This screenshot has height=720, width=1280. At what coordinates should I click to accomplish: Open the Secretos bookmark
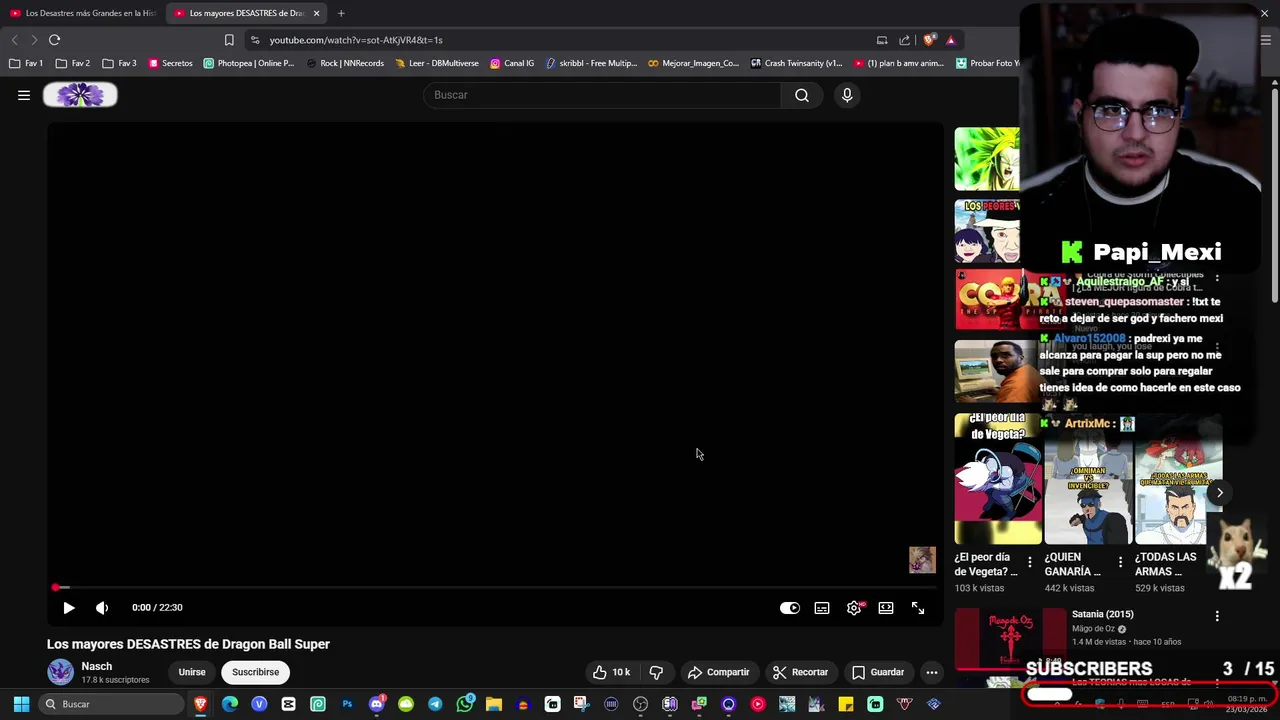pos(170,63)
